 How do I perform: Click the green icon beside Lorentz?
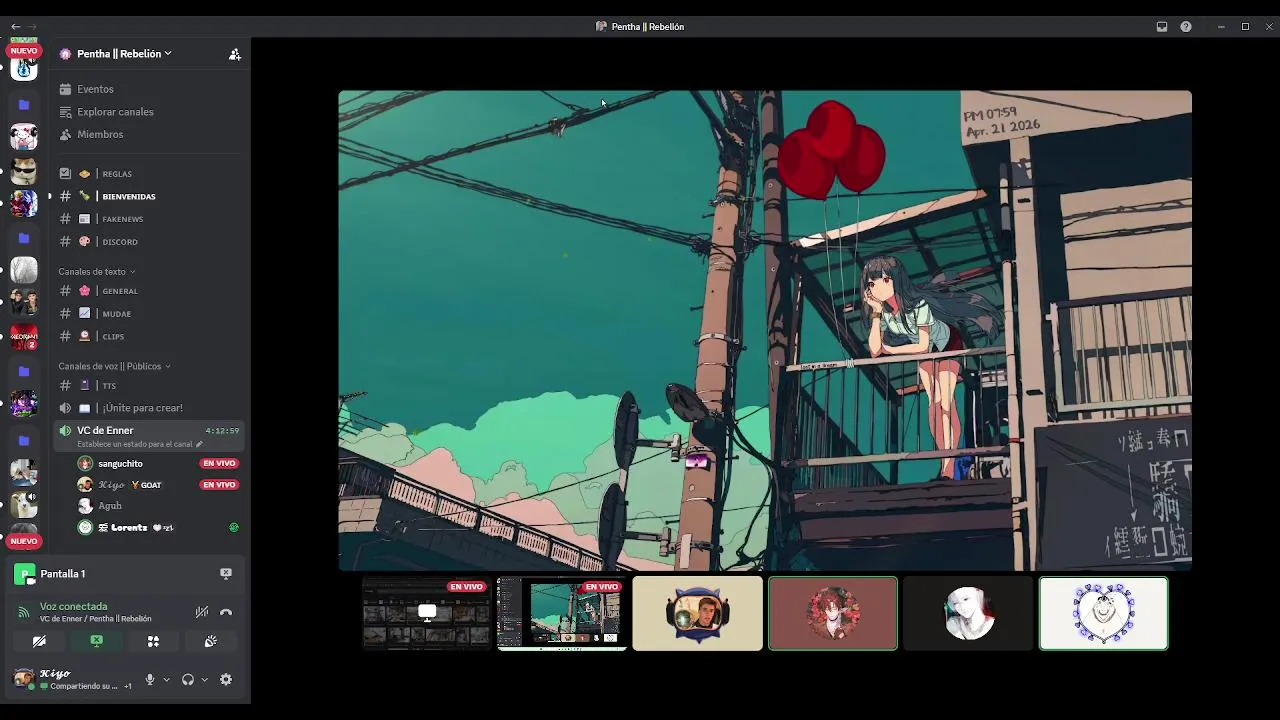234,527
